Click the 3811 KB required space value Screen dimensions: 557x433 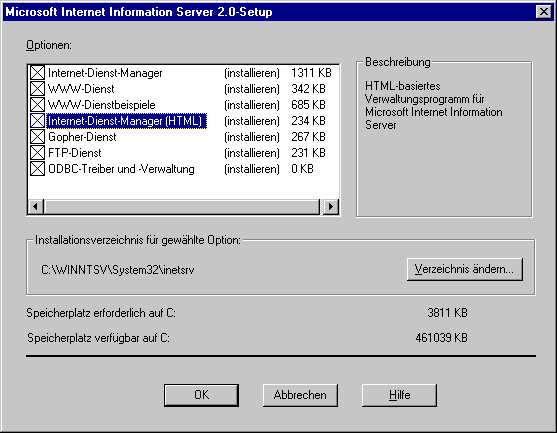tap(448, 313)
